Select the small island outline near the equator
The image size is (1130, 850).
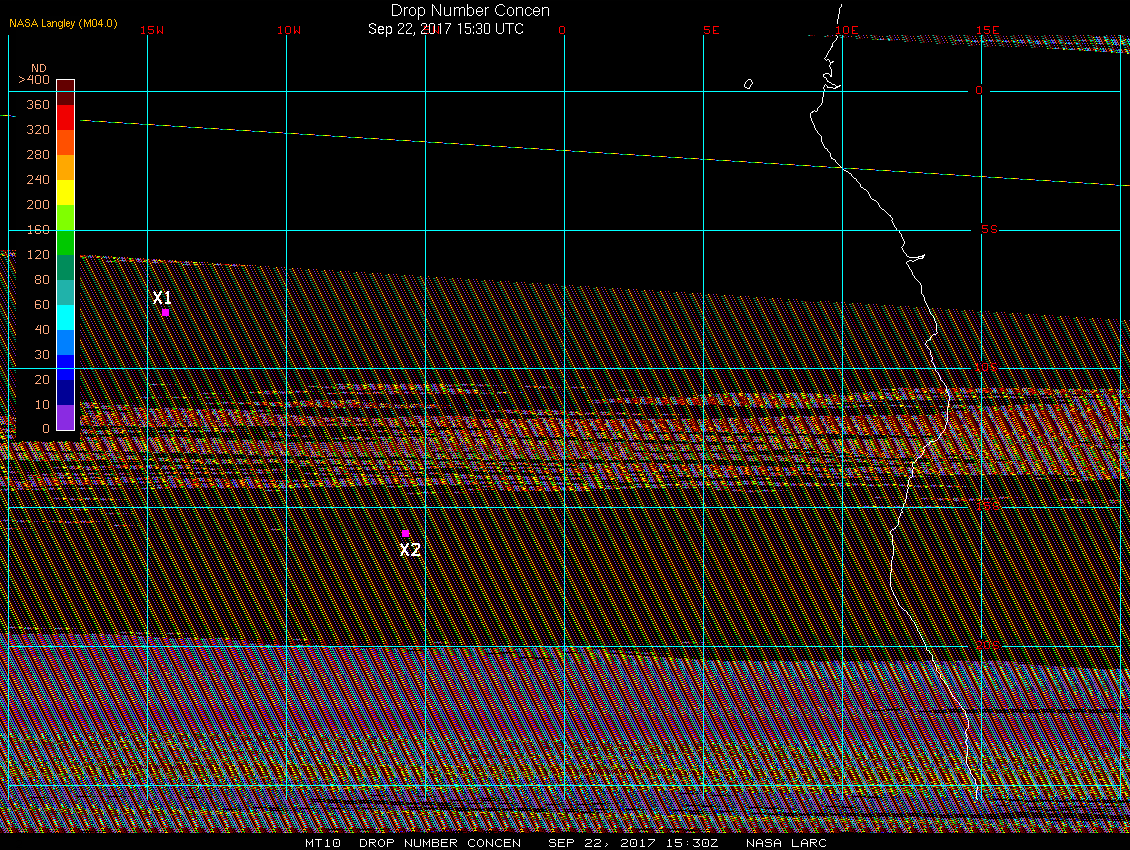pos(748,84)
